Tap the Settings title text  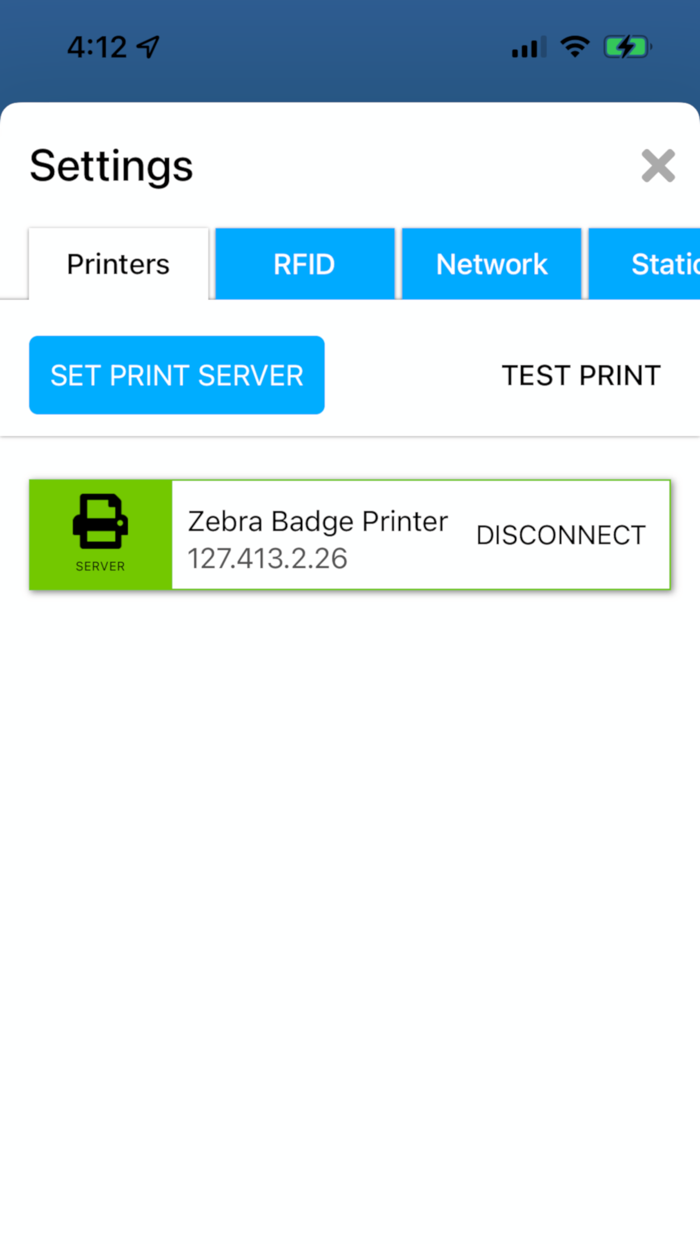pos(111,166)
